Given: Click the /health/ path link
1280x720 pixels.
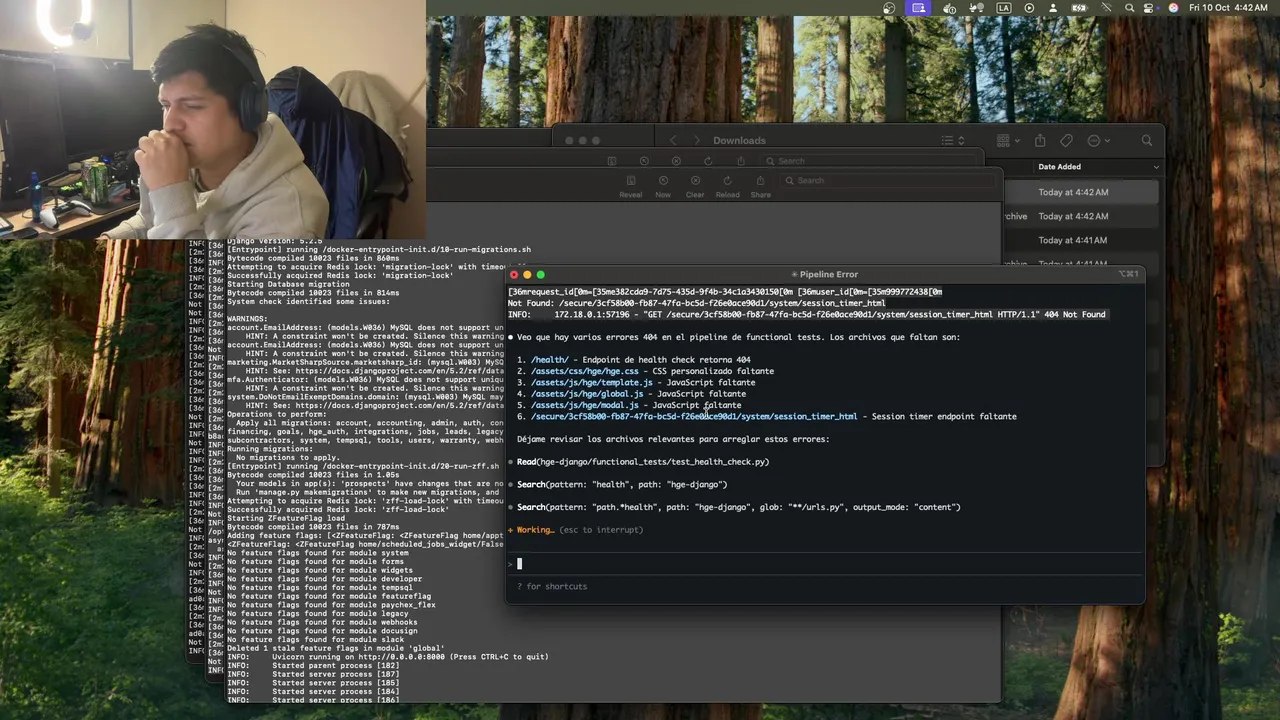Looking at the screenshot, I should 550,360.
